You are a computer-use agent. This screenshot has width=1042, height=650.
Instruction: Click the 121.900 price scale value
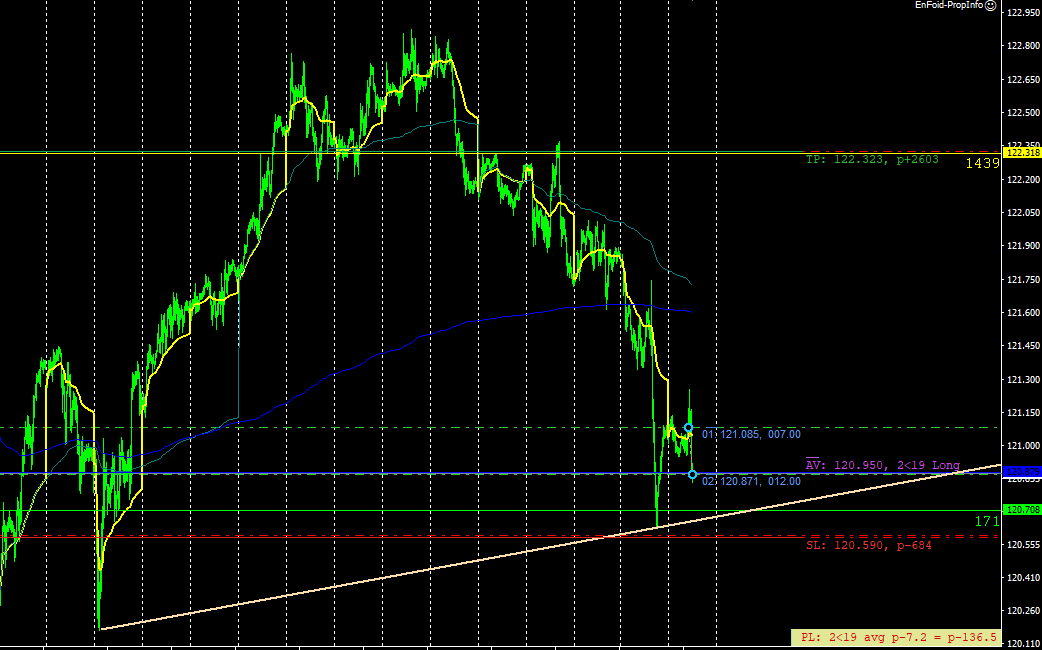pyautogui.click(x=1024, y=246)
